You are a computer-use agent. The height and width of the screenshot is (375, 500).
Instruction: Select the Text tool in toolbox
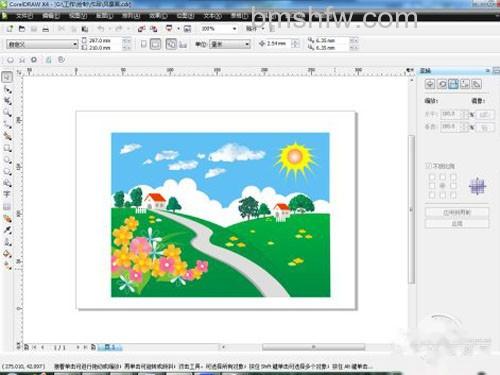click(x=7, y=194)
